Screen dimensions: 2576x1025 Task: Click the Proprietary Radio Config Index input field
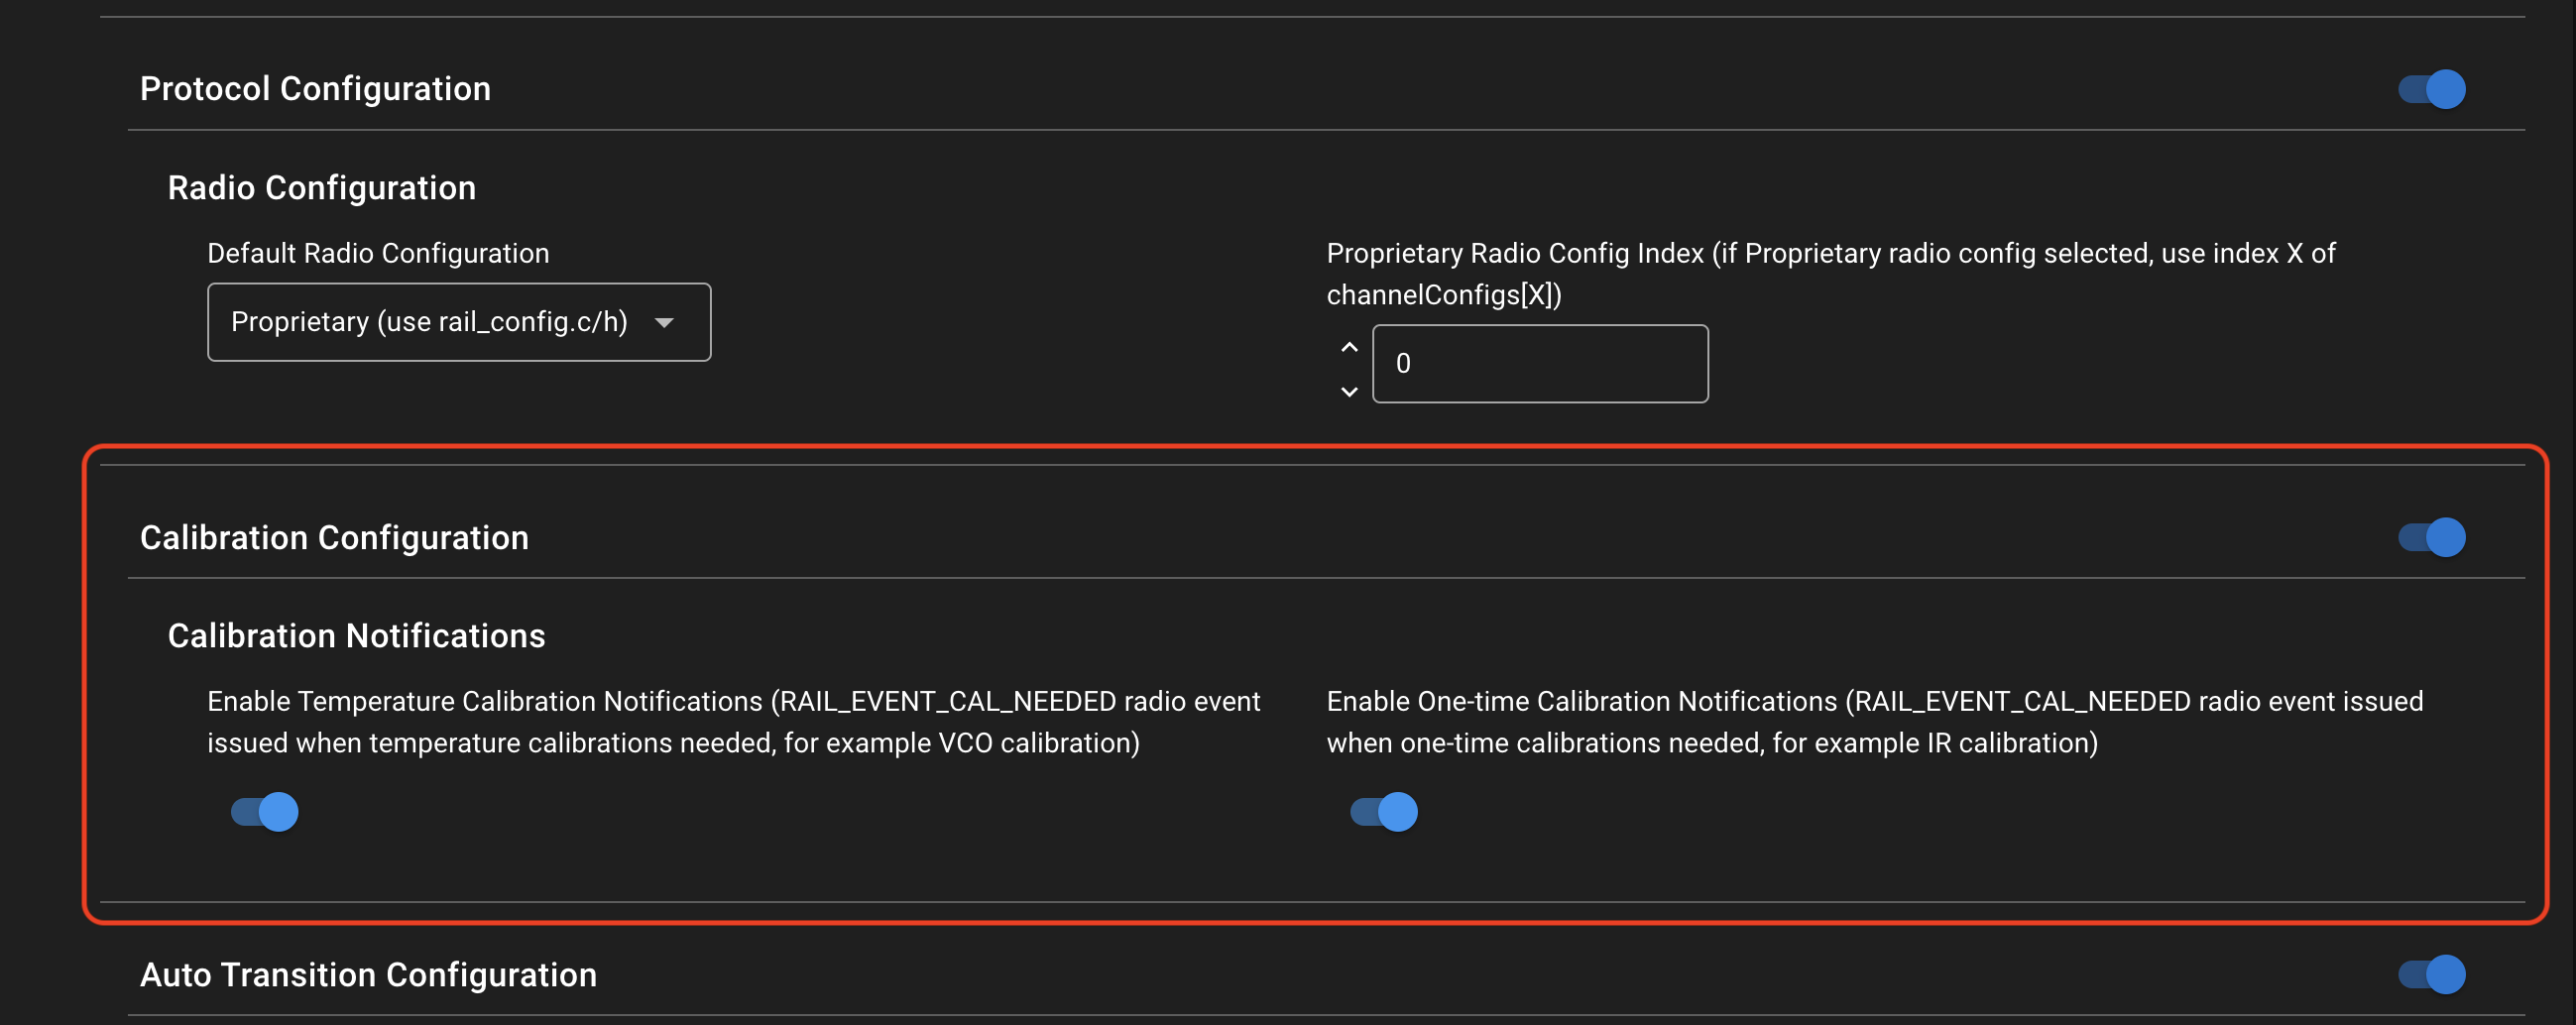pos(1540,363)
